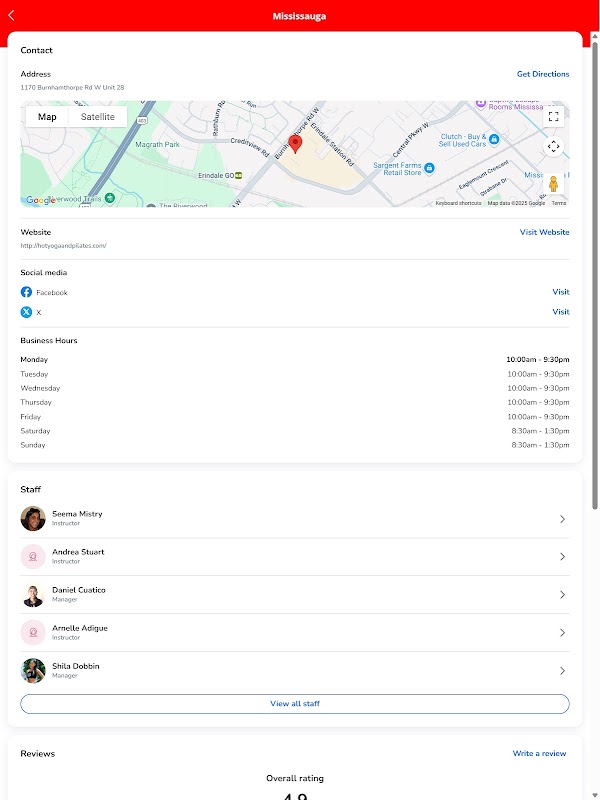Select Arnelle Adigue's name

(x=80, y=628)
